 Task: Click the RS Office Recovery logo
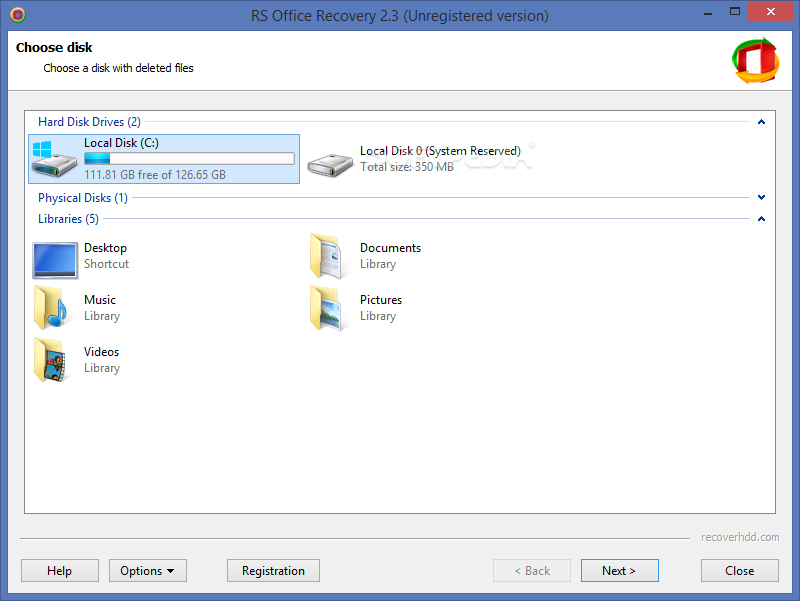click(756, 61)
